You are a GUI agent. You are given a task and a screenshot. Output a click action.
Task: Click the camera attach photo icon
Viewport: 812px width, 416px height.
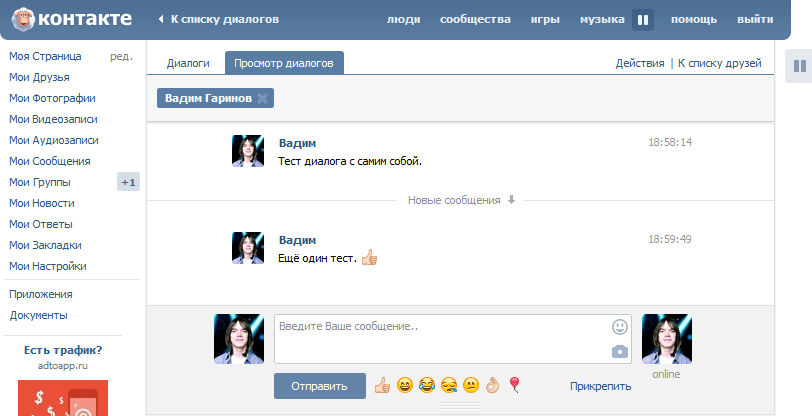[x=620, y=352]
